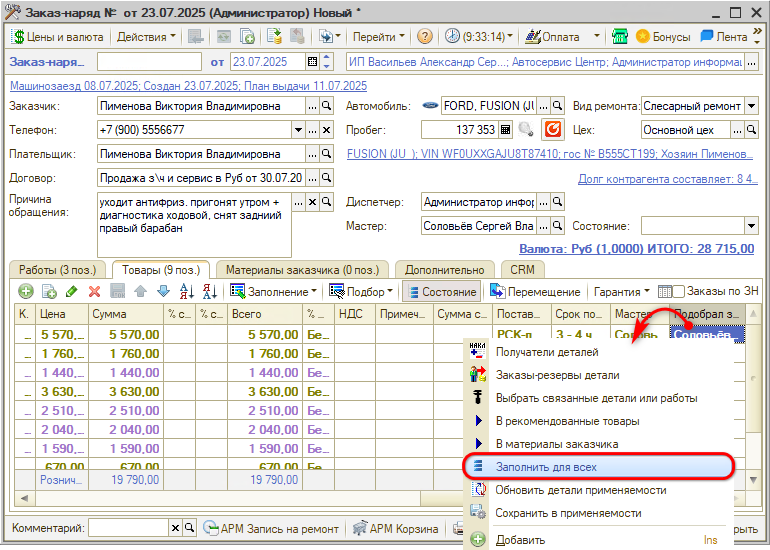
Task: Click into the Комментарий input field
Action: pyautogui.click(x=128, y=528)
